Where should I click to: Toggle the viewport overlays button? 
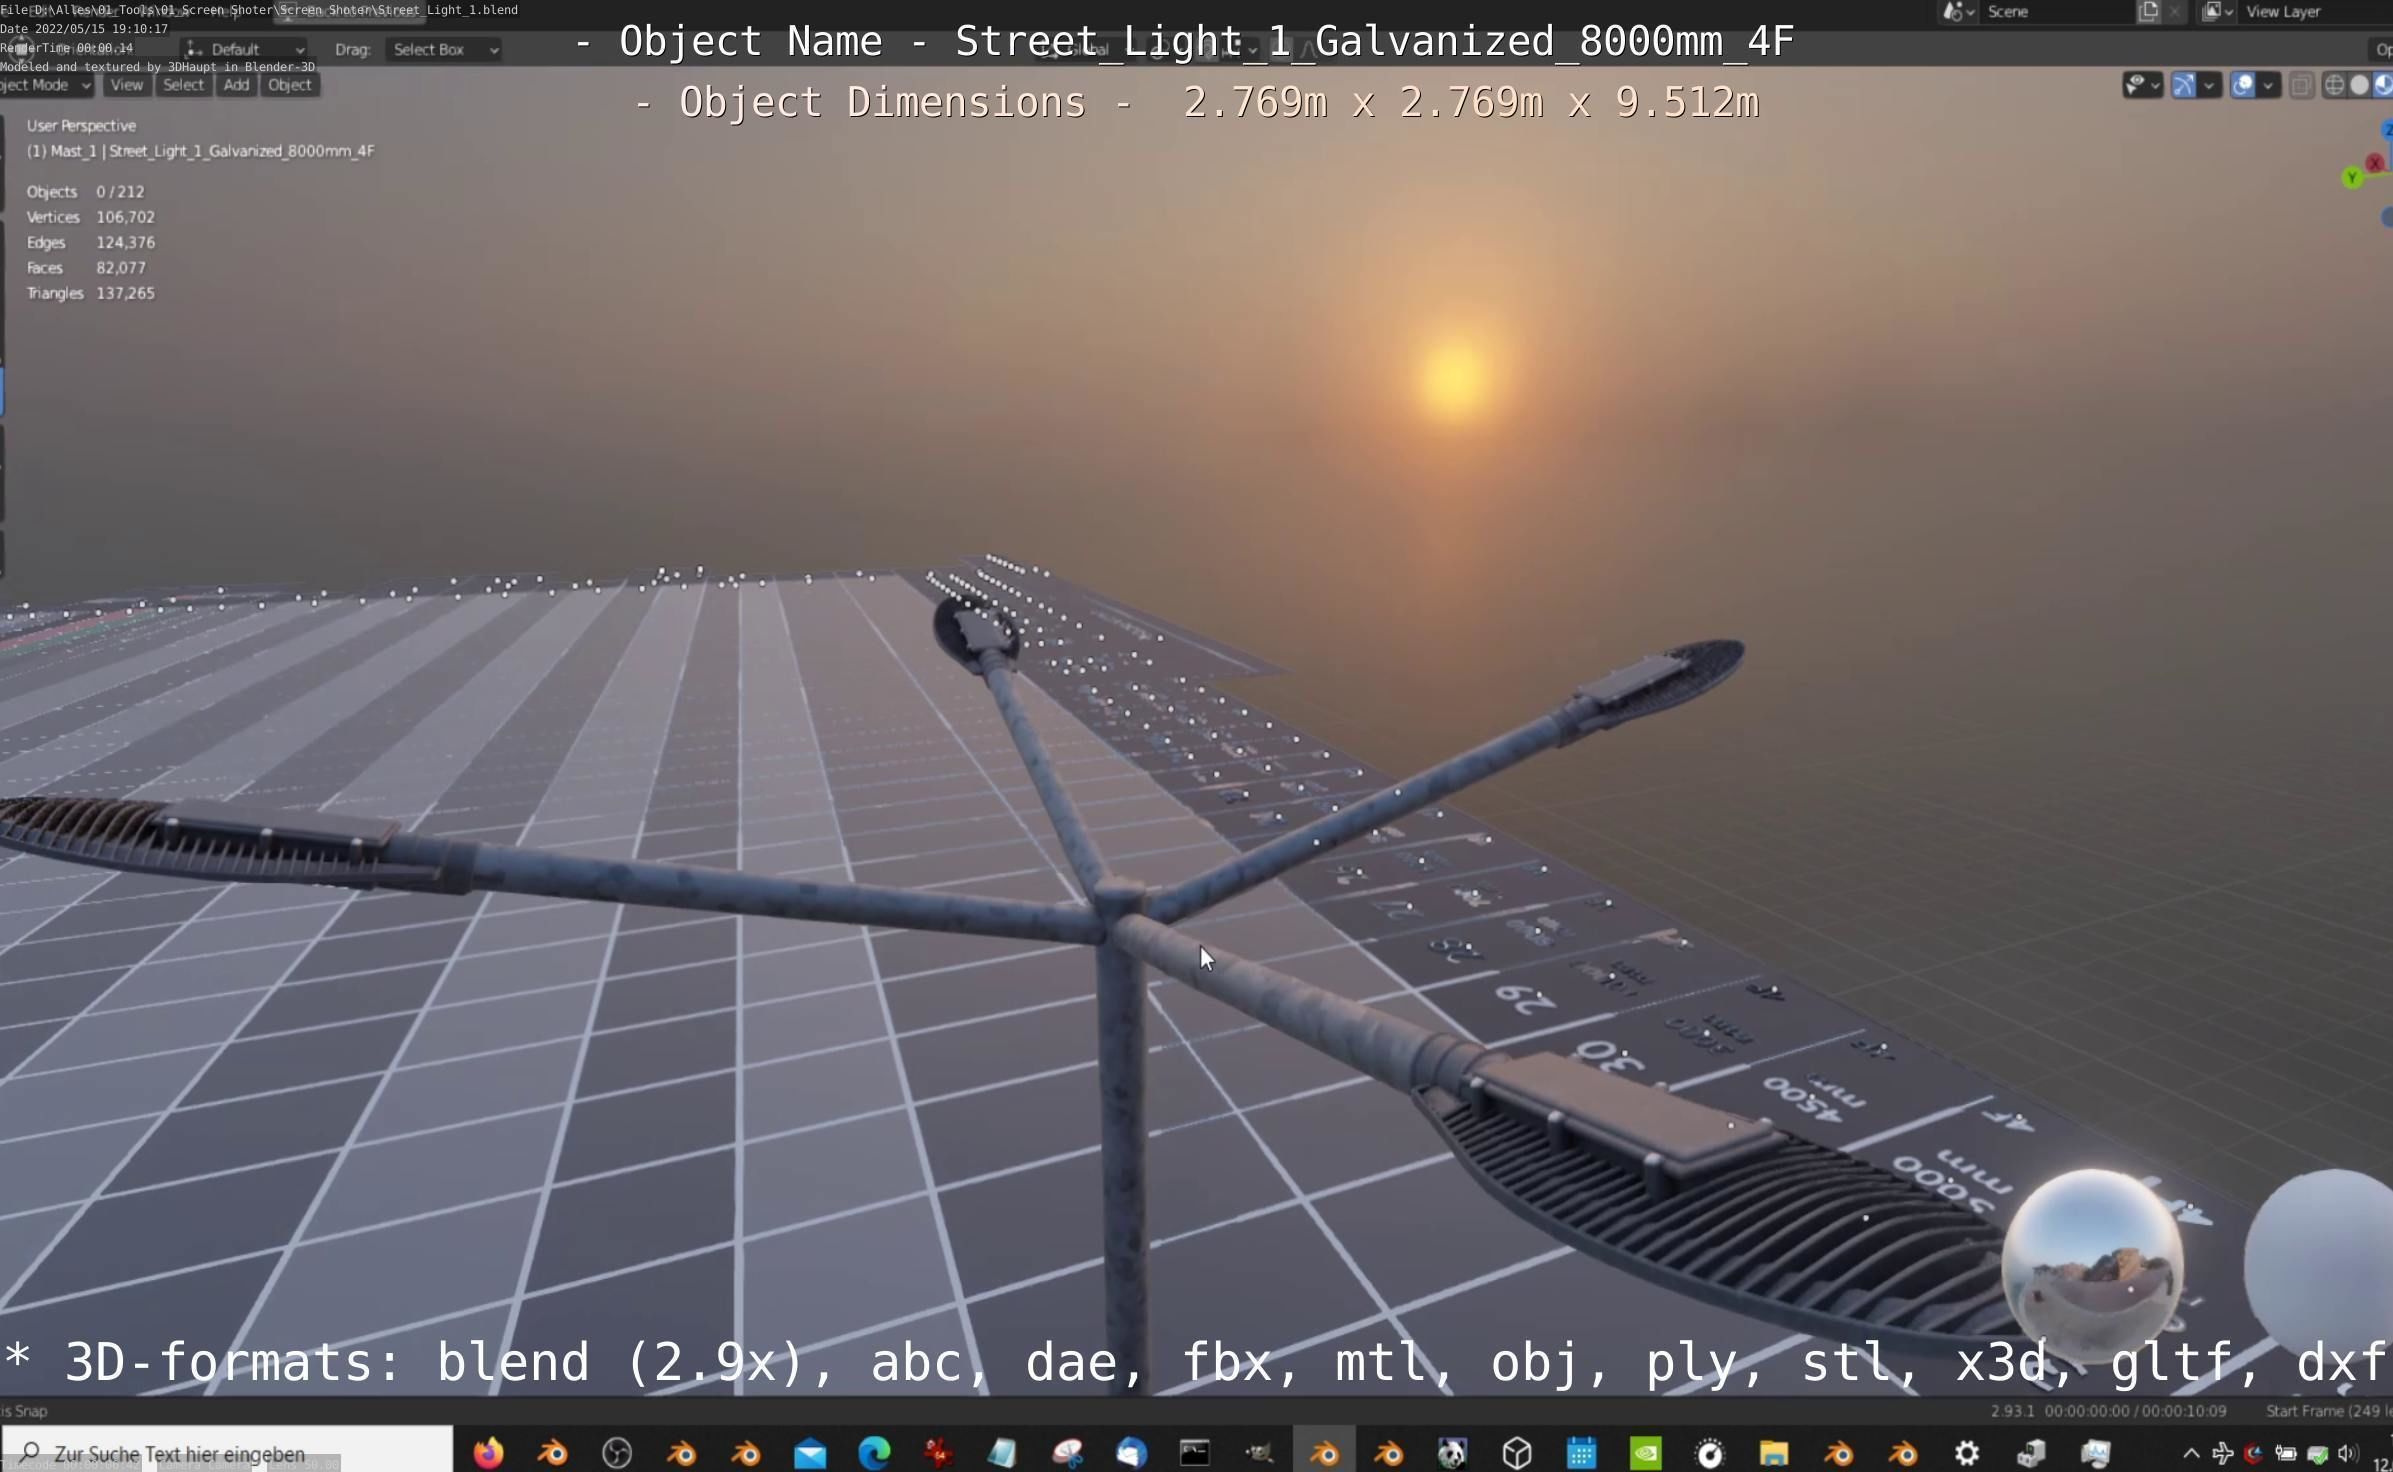tap(2243, 86)
